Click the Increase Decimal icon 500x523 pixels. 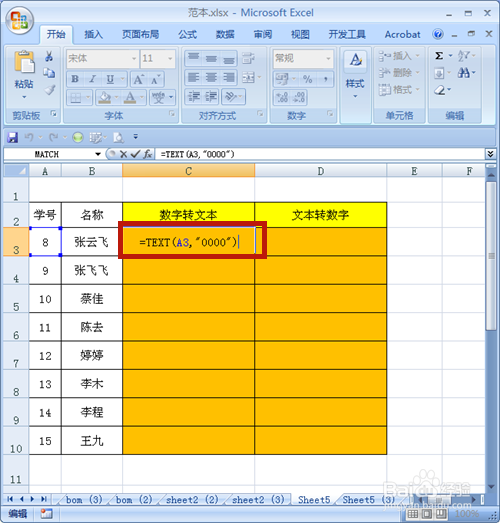282,98
